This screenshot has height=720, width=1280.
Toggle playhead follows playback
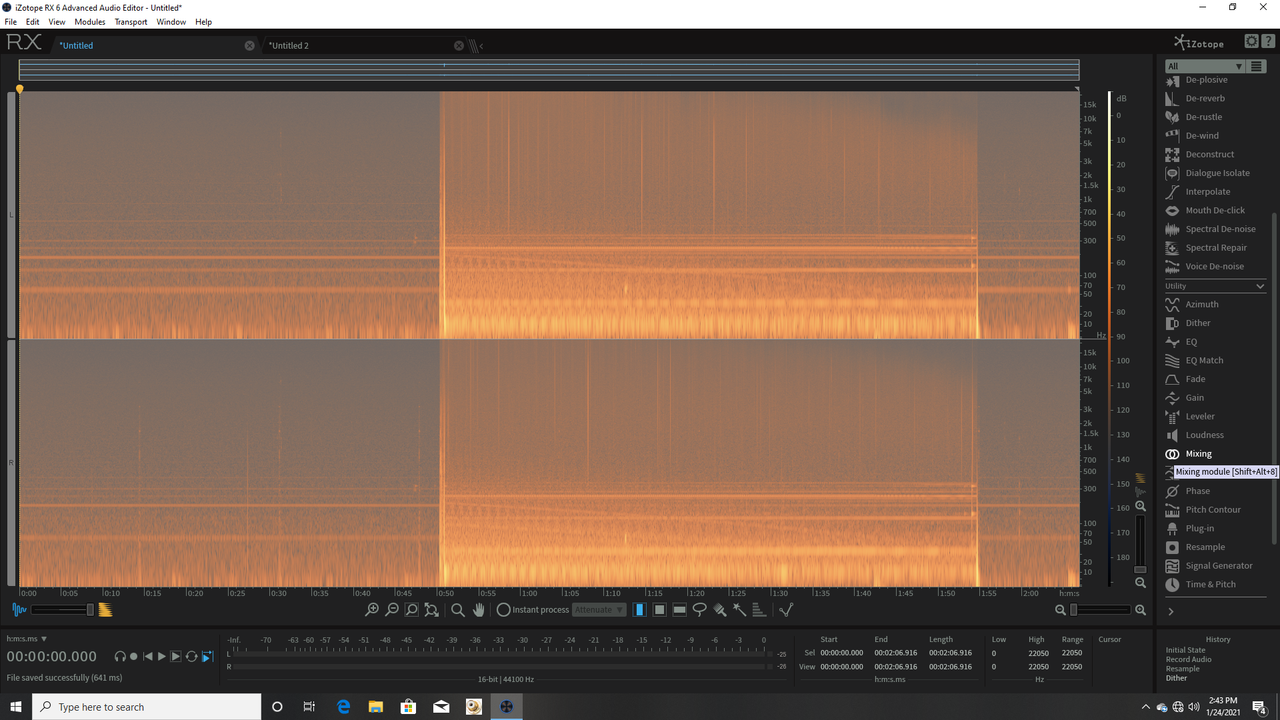pyautogui.click(x=207, y=656)
